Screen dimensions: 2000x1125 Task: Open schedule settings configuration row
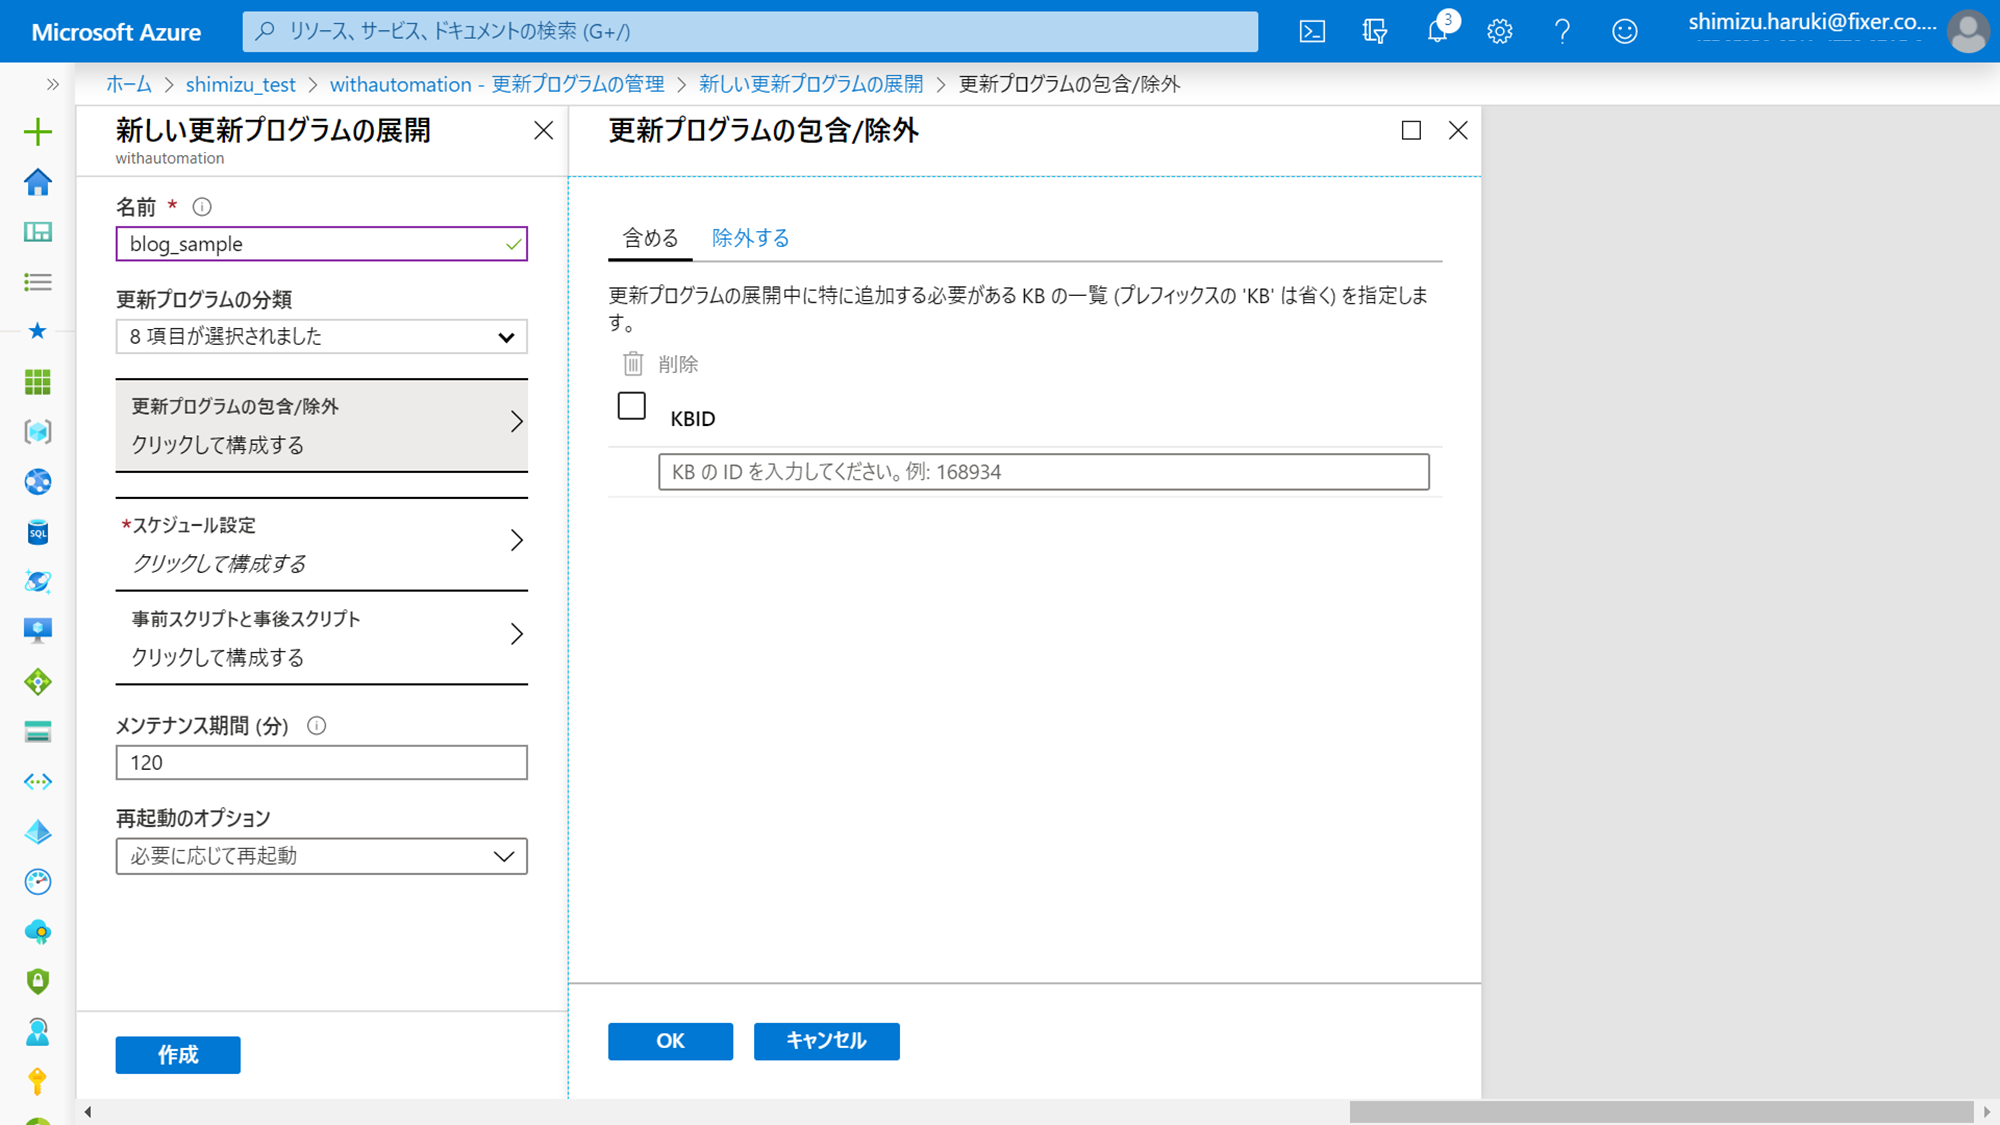[x=321, y=544]
